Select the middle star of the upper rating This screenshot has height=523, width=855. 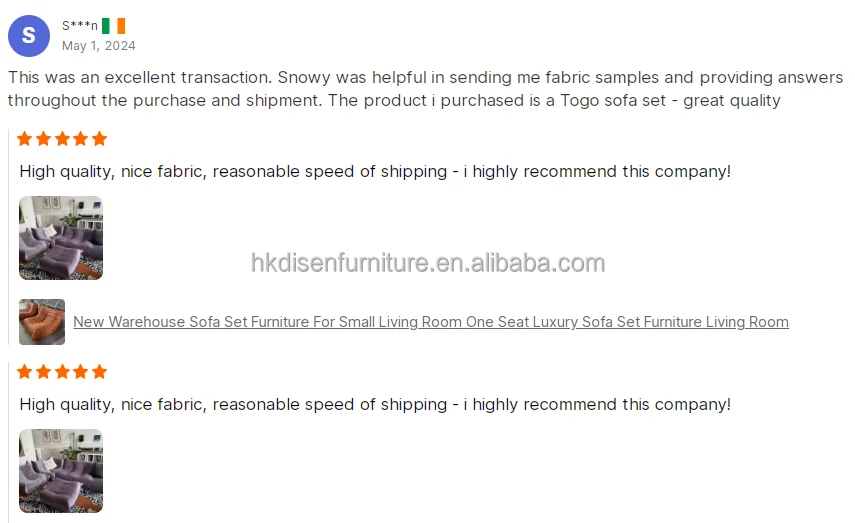[x=62, y=139]
